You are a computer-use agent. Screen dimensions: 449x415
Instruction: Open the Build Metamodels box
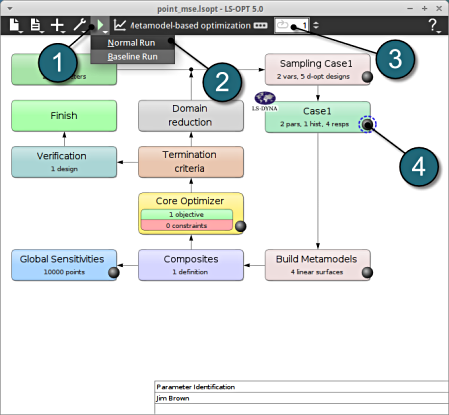click(x=318, y=265)
